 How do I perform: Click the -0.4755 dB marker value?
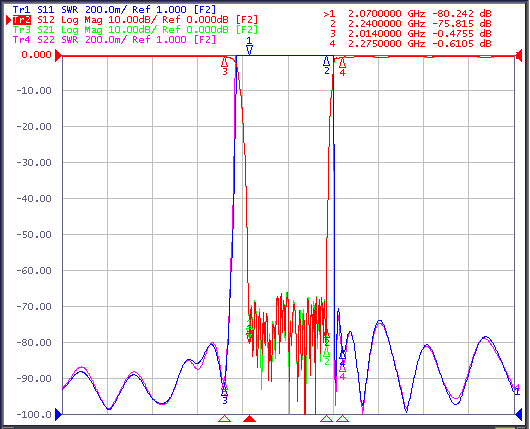(462, 34)
